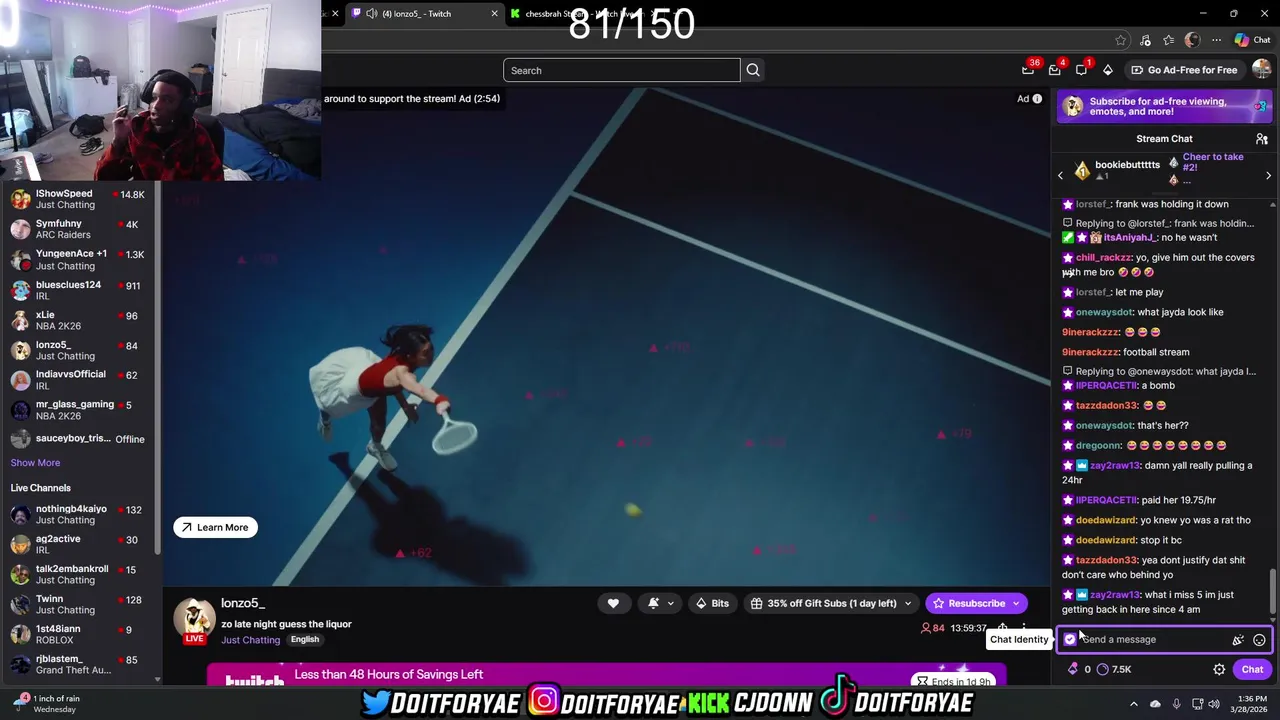Click Show More followed channels
This screenshot has width=1280, height=720.
(x=35, y=463)
